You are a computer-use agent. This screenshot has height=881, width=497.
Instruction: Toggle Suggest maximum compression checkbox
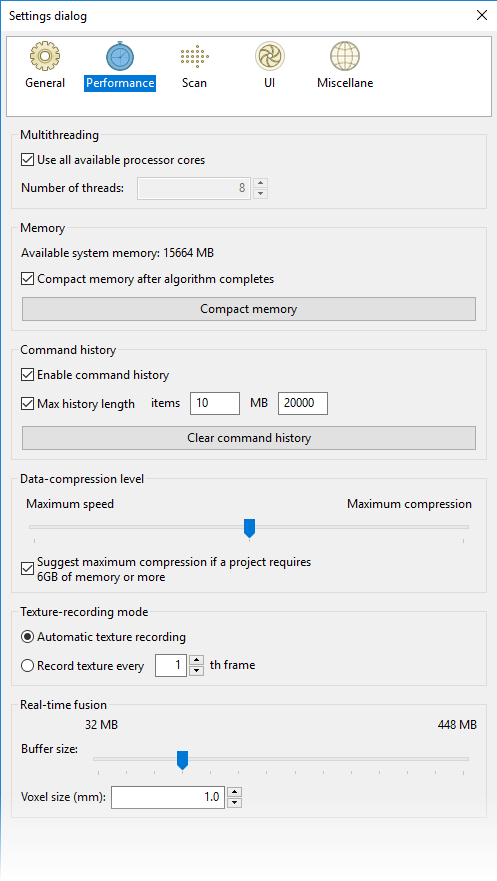point(28,569)
